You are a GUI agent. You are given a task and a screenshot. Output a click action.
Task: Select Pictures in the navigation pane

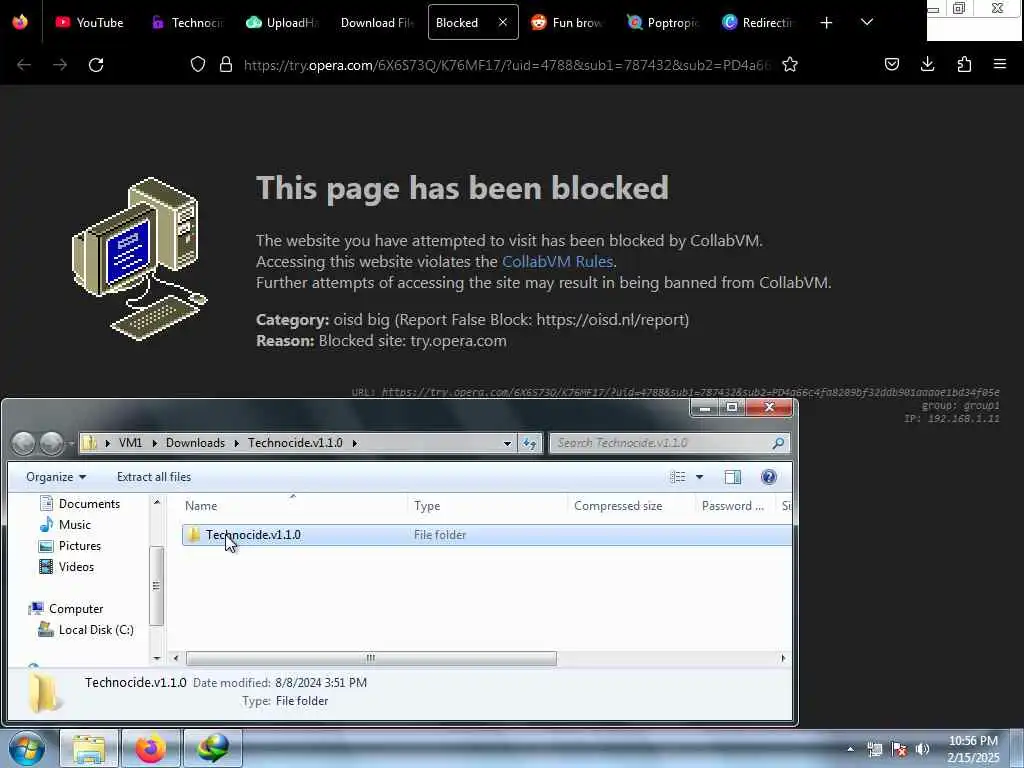coord(71,545)
